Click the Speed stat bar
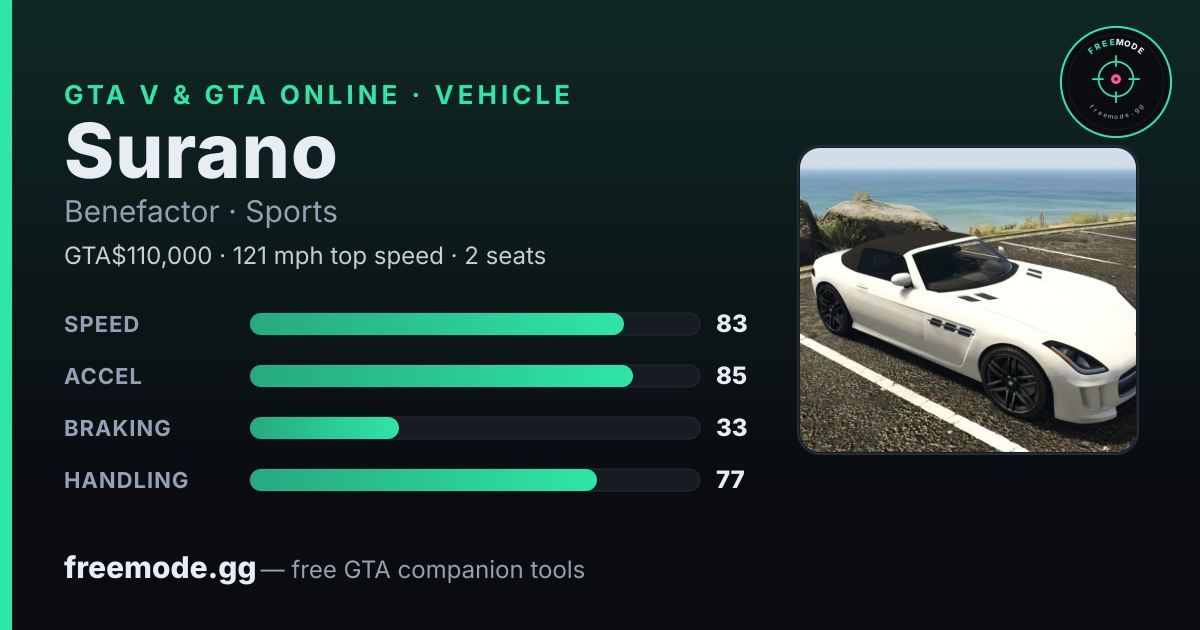 click(x=474, y=324)
